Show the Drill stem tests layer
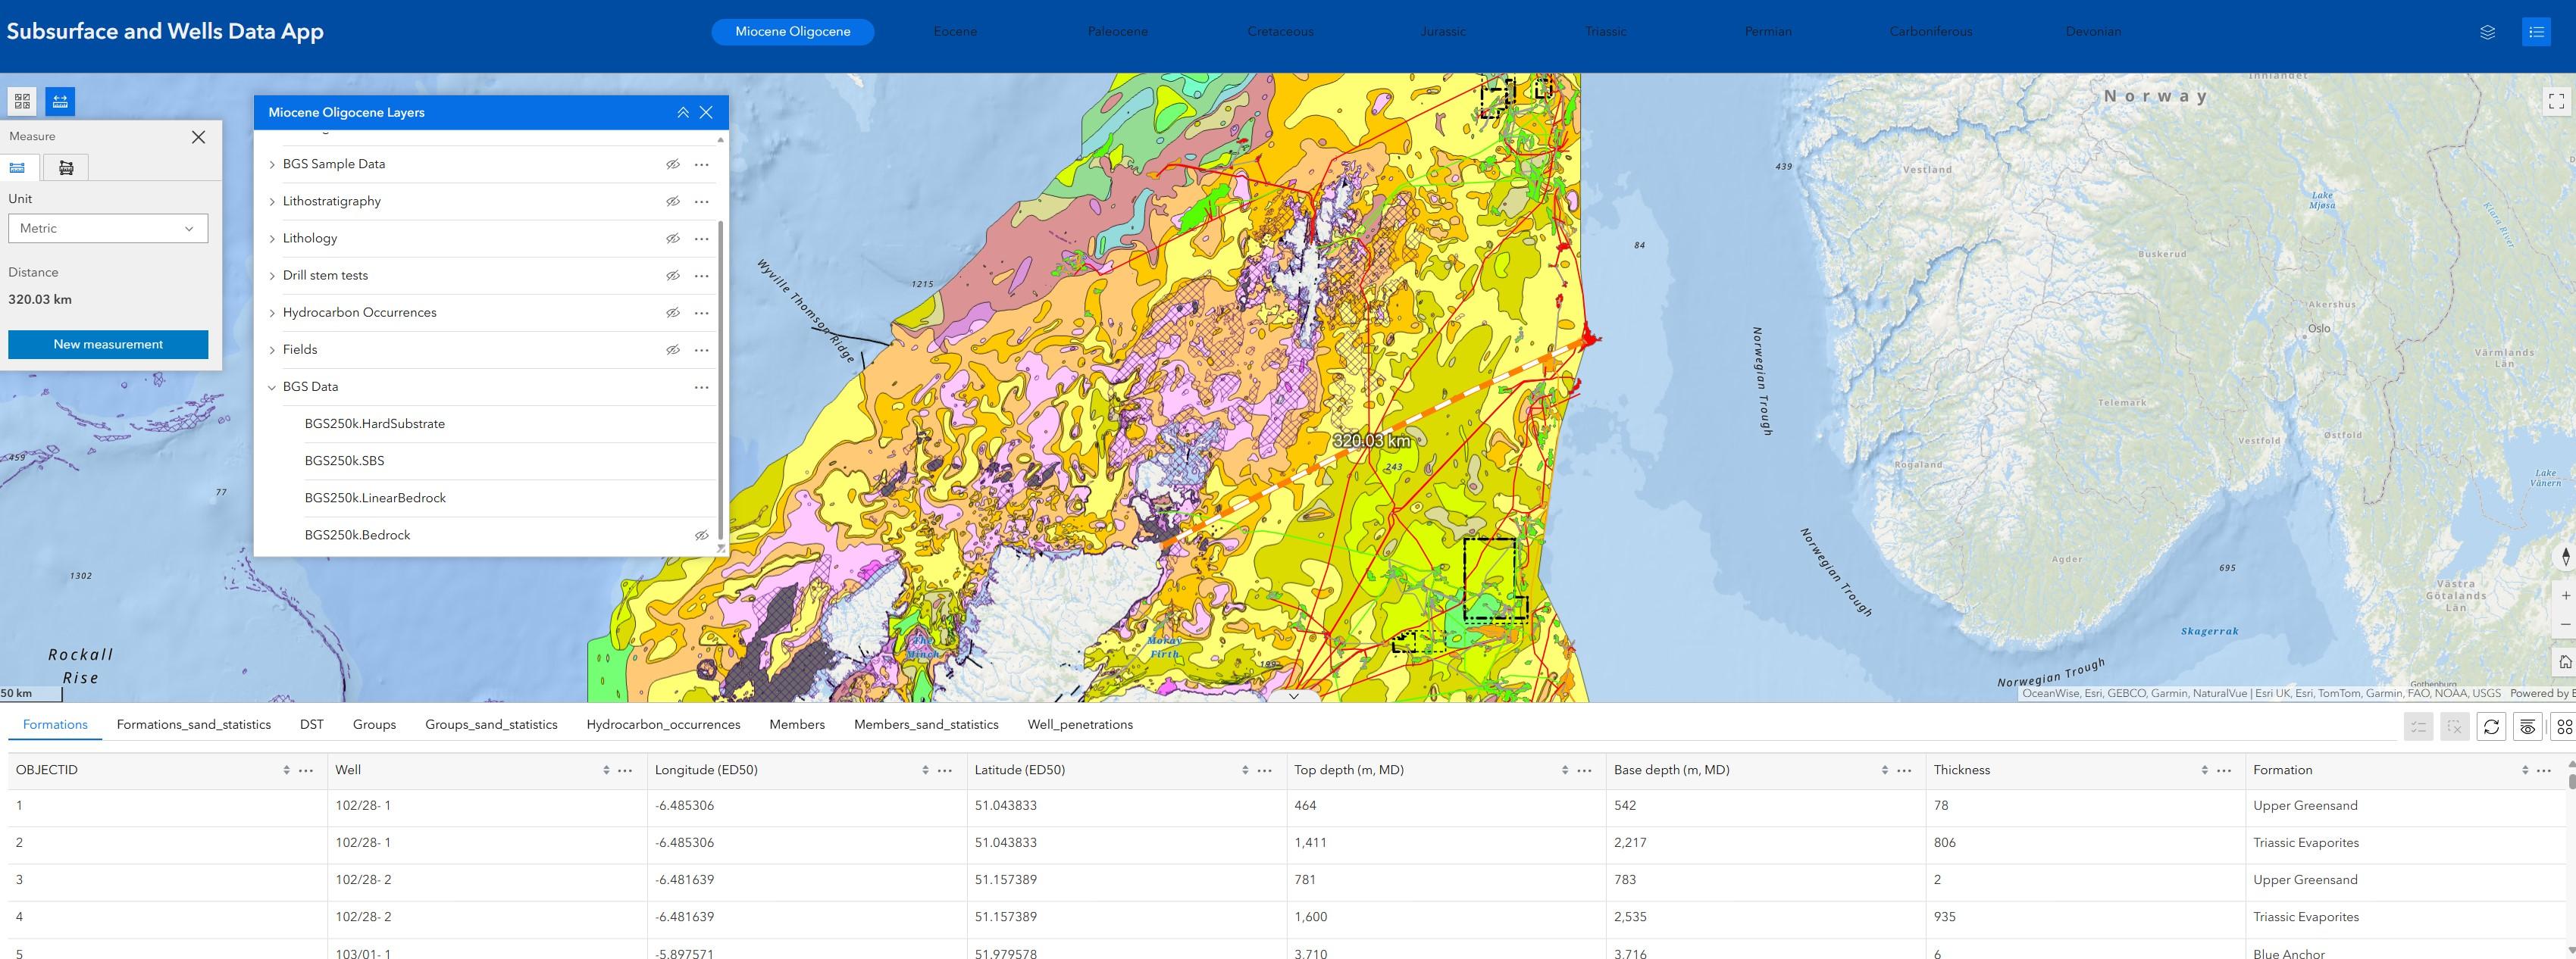The width and height of the screenshot is (2576, 959). (673, 275)
